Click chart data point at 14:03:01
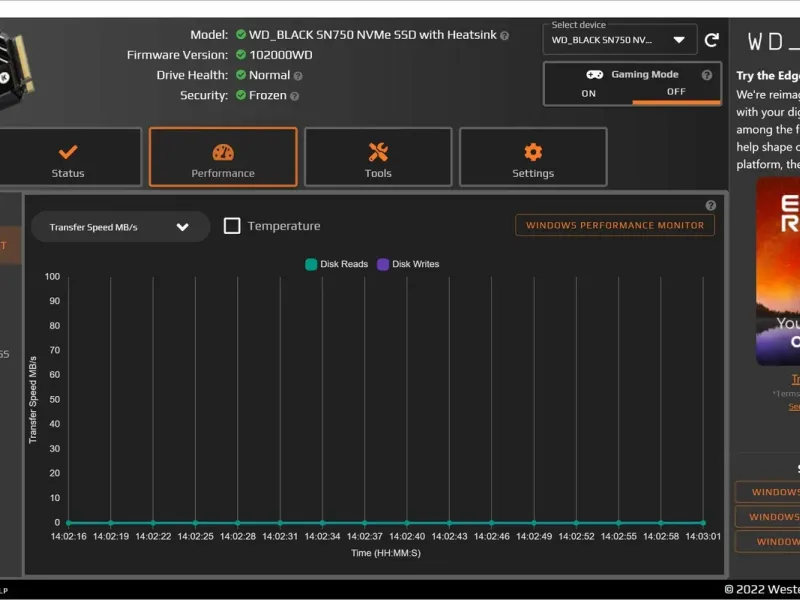800x600 pixels. (703, 523)
